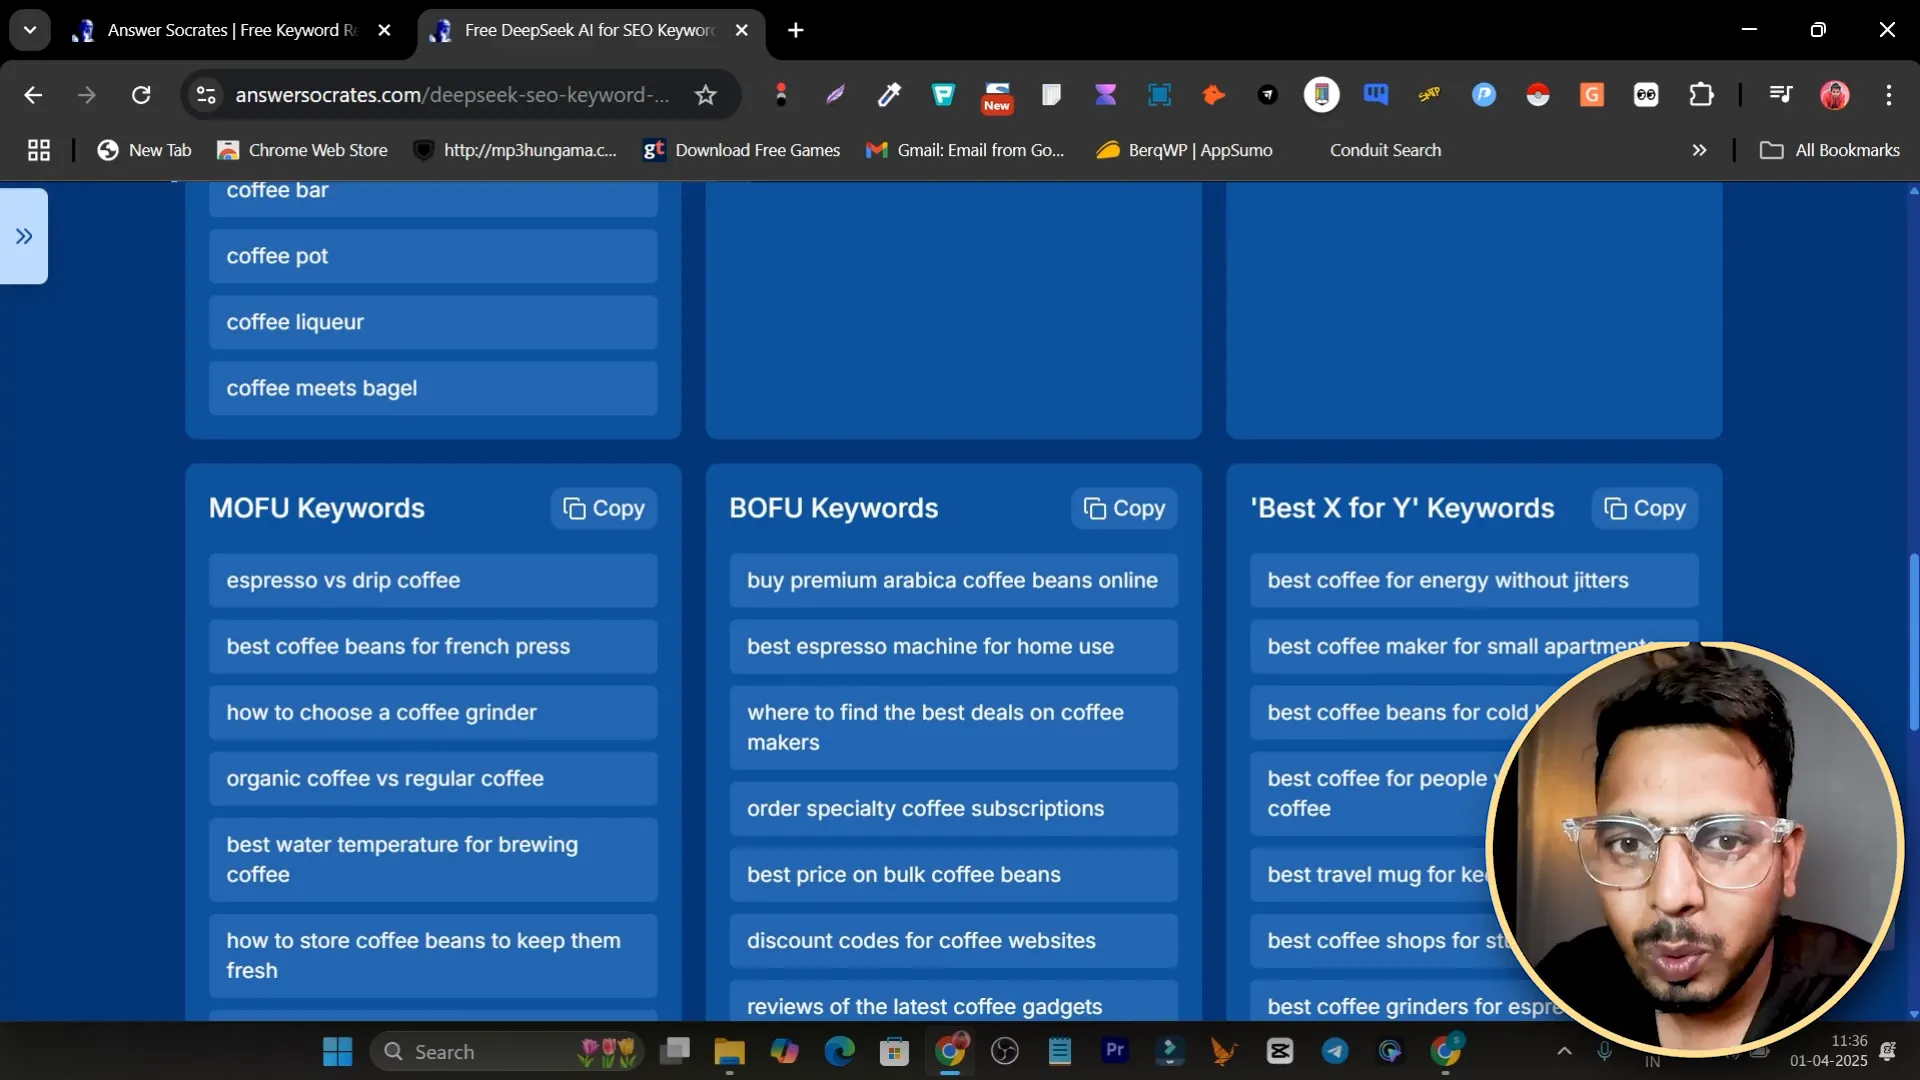Copy the BOFU Keywords list

1124,508
